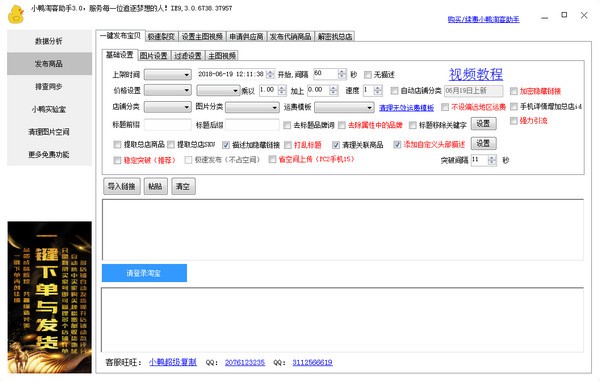Enable the 标题移除关键字 checkbox
The height and width of the screenshot is (381, 600).
click(412, 125)
